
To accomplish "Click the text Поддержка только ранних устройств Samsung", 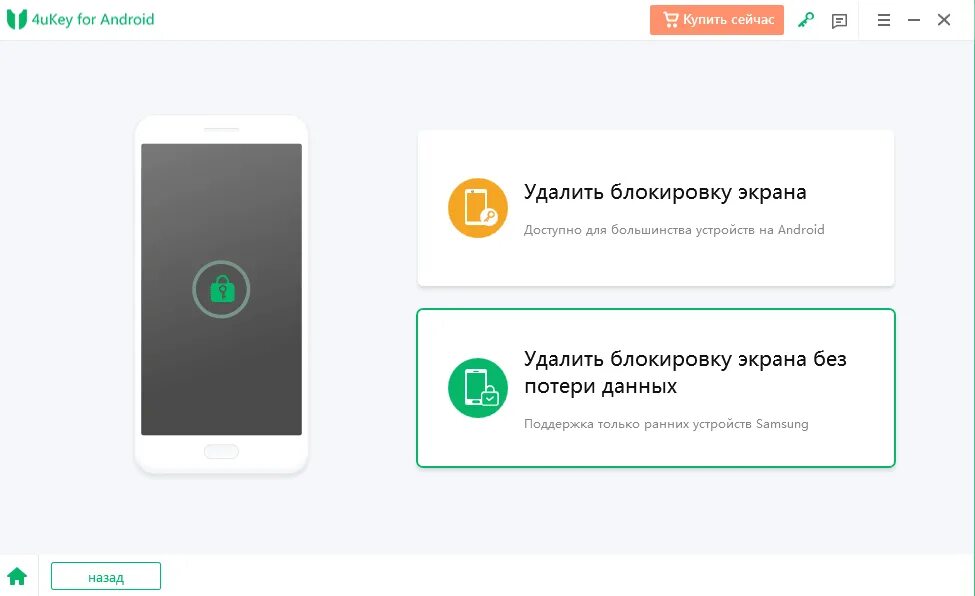I will click(666, 424).
